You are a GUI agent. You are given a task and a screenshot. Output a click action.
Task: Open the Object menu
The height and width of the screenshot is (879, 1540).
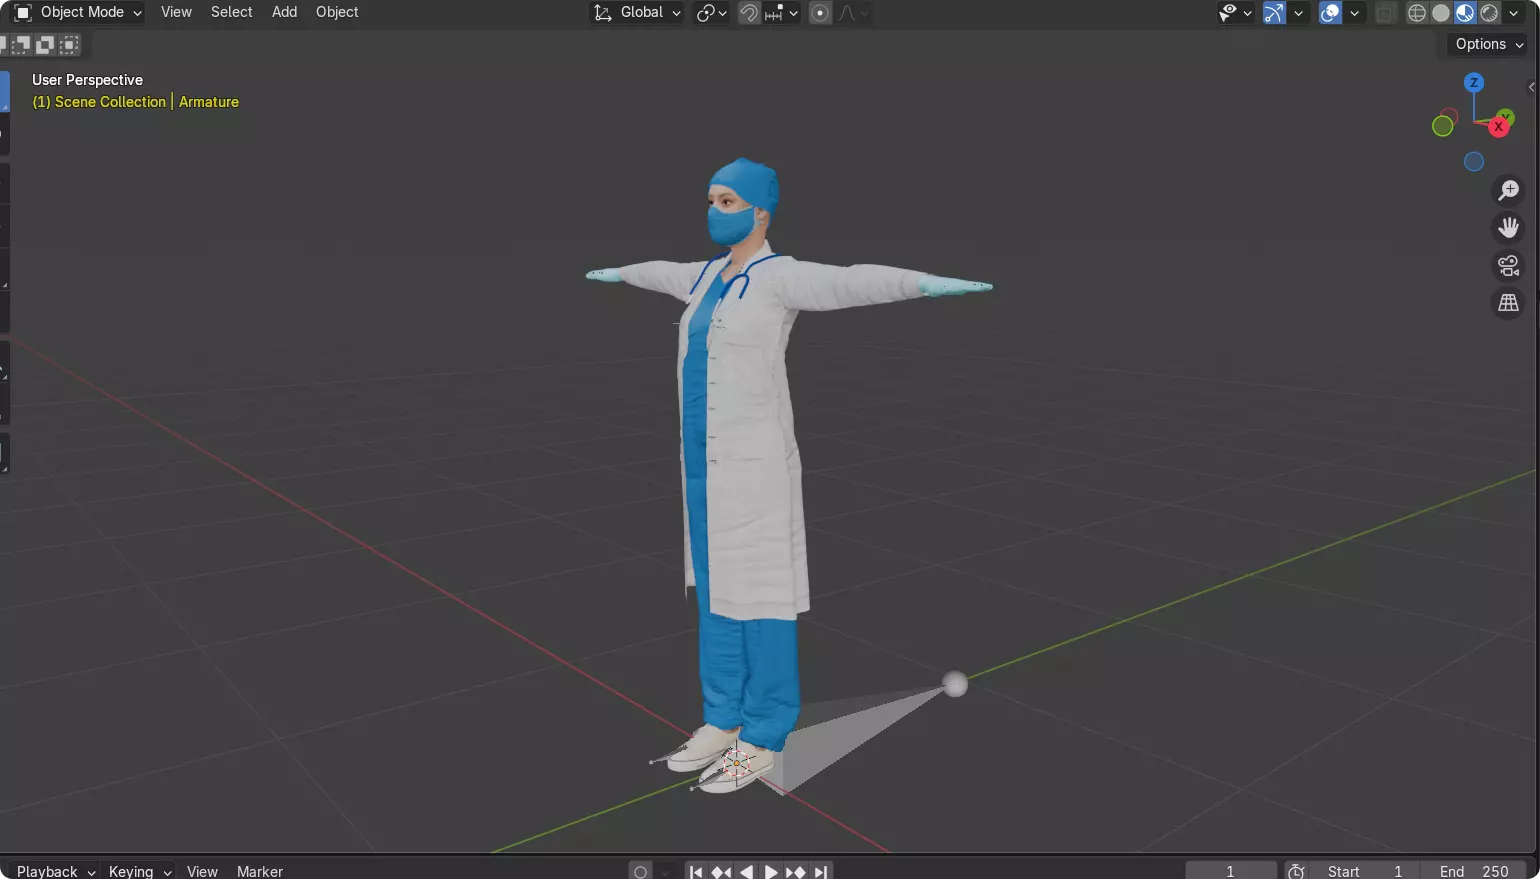pos(337,12)
